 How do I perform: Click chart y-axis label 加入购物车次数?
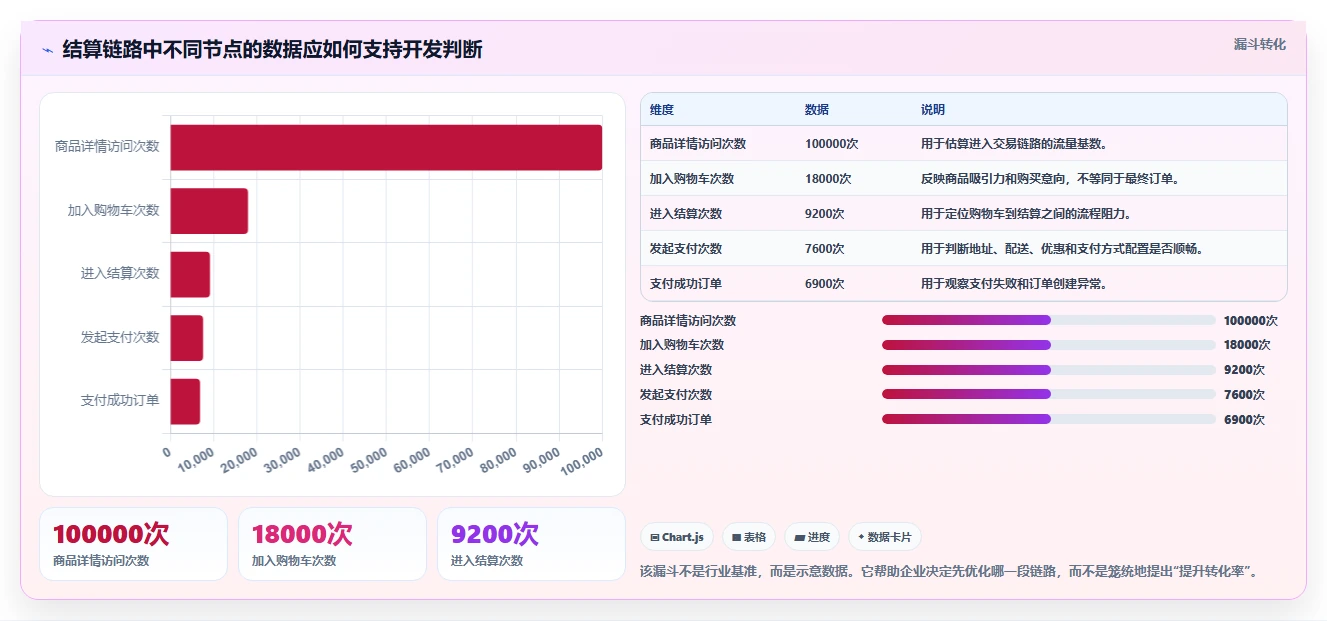tap(114, 211)
